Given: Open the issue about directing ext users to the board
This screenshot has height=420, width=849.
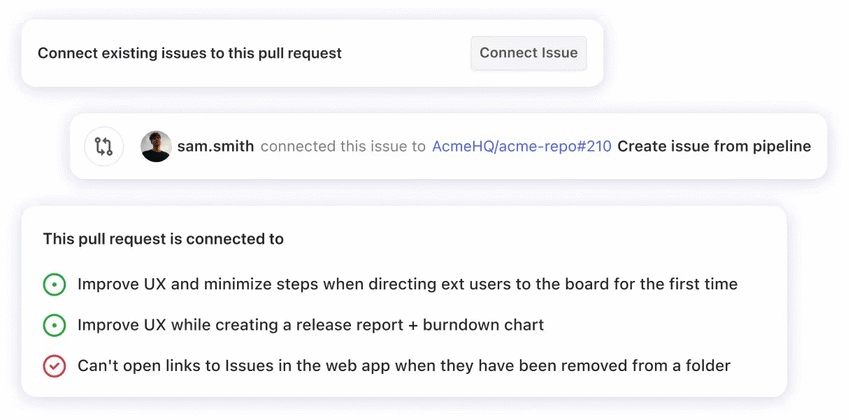Looking at the screenshot, I should pos(407,285).
